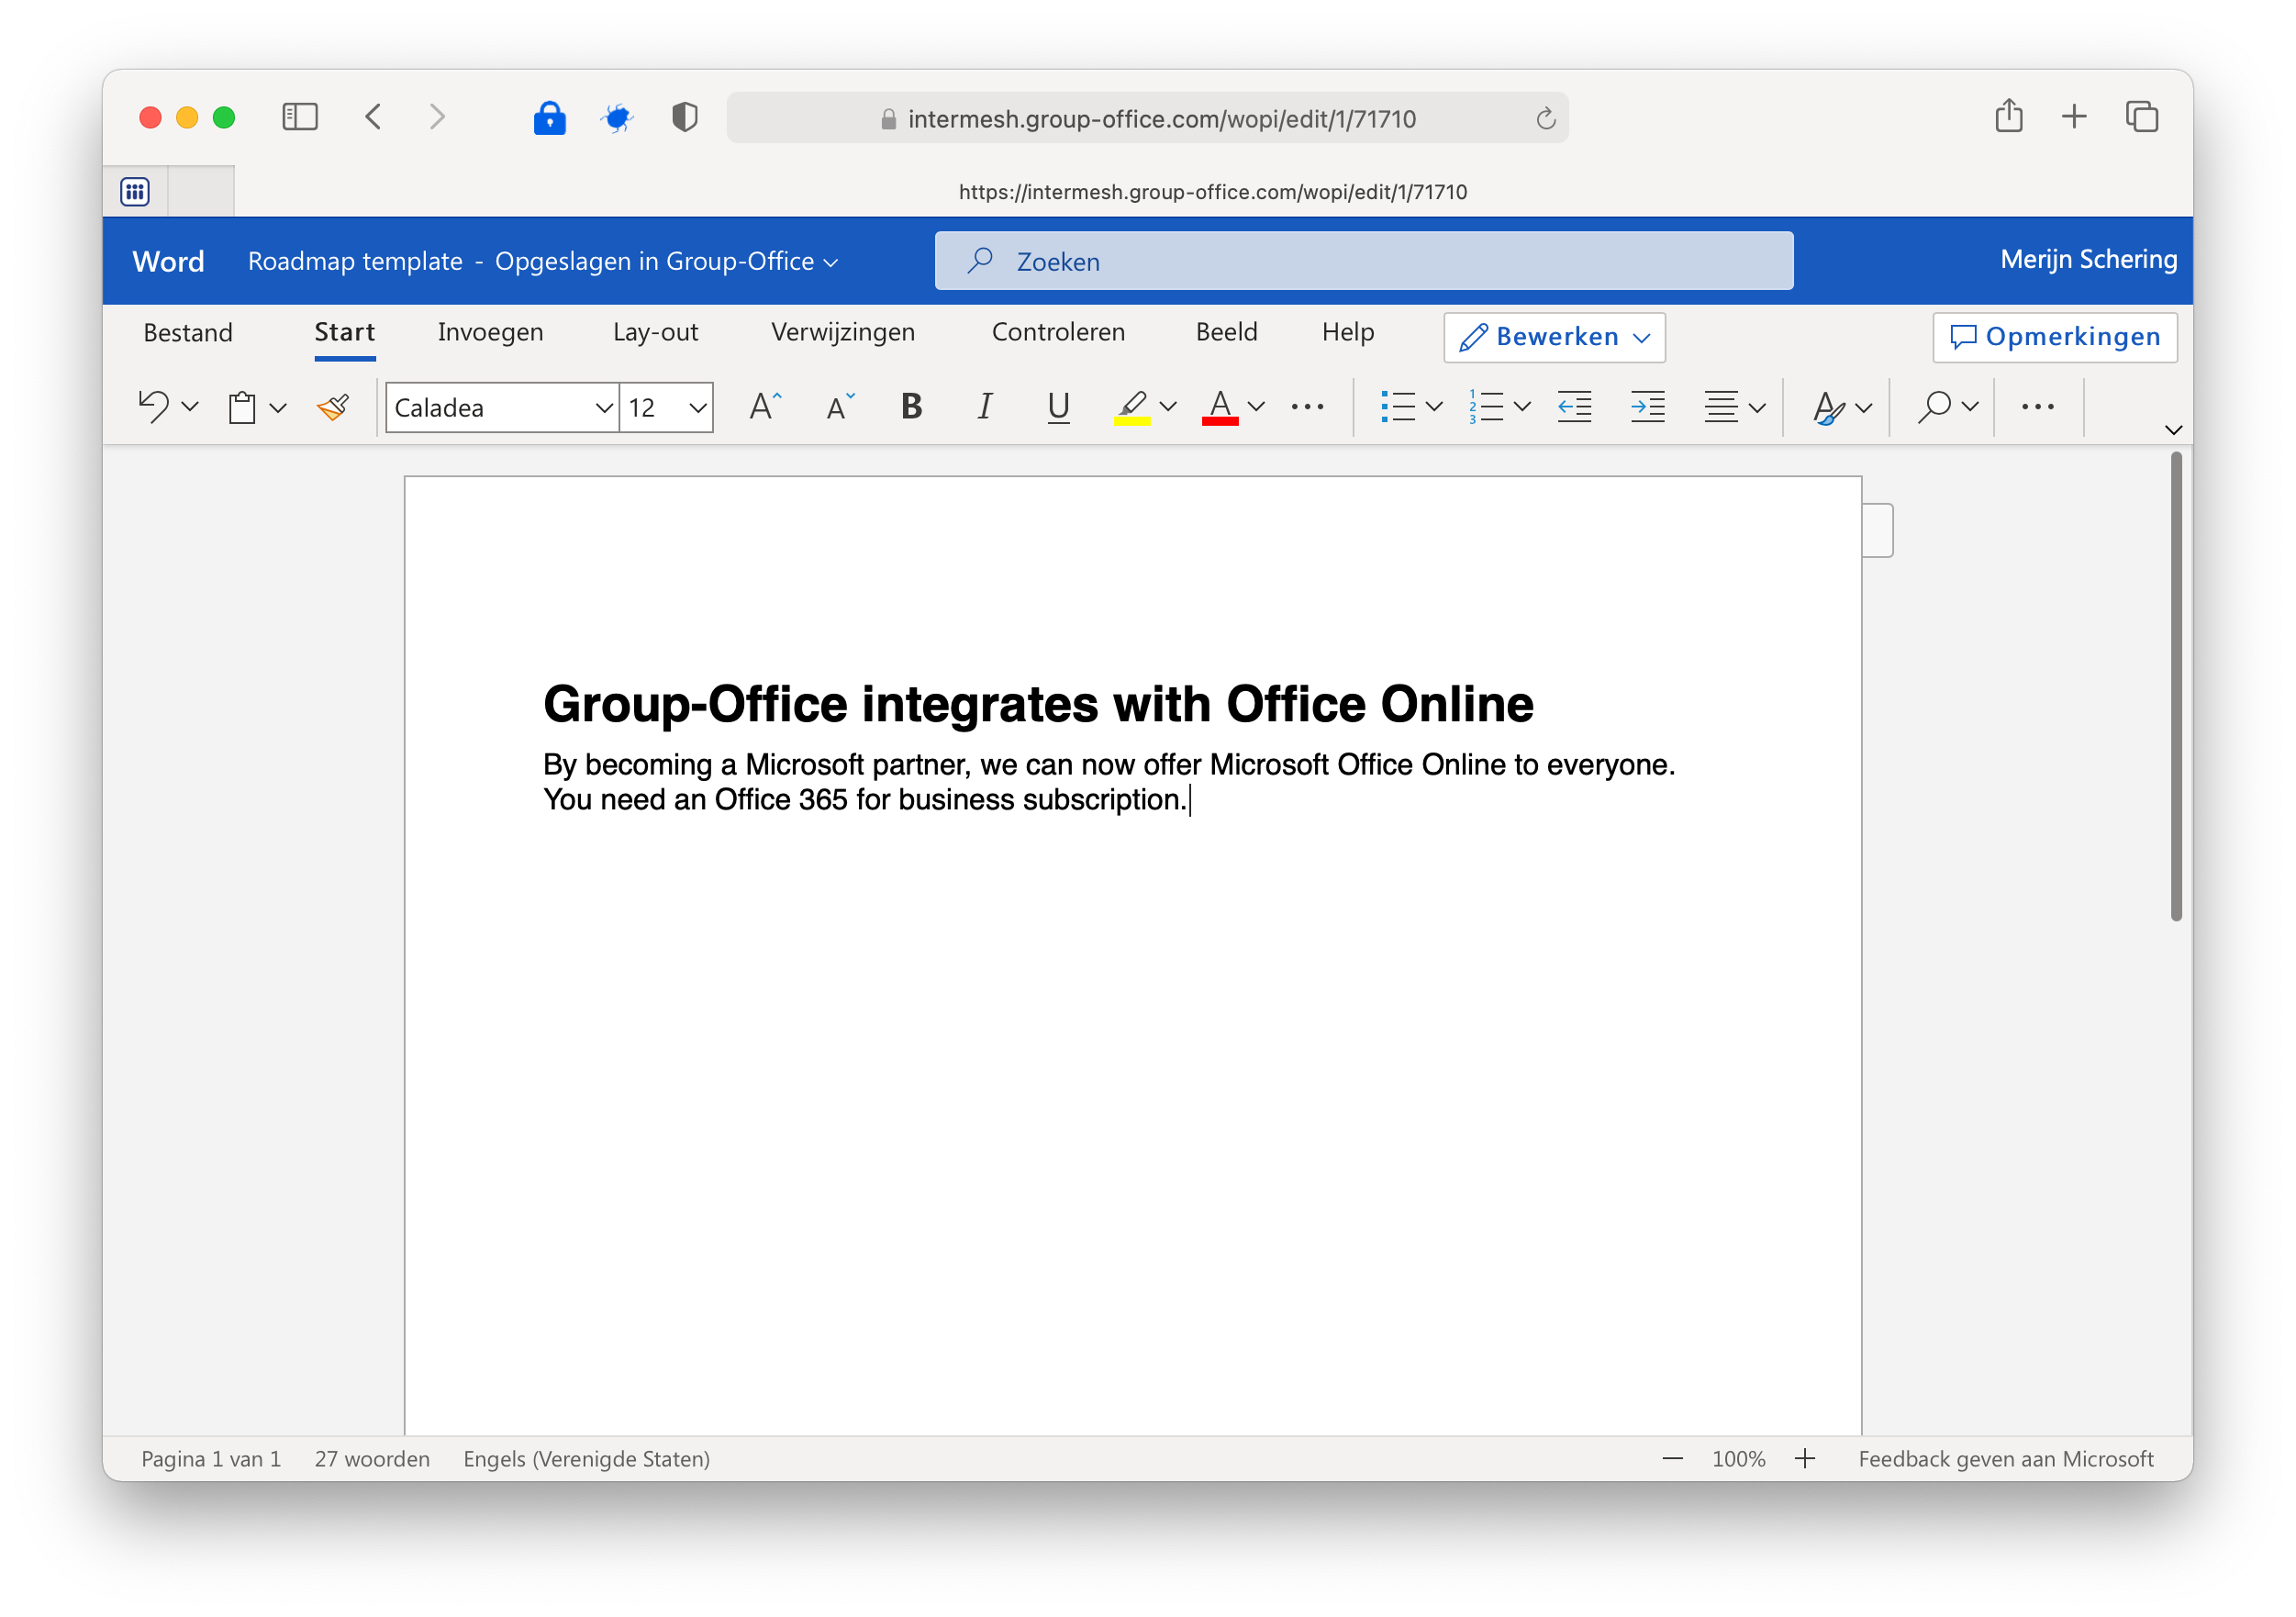The image size is (2296, 1617).
Task: Click the increase indent icon
Action: 1647,407
